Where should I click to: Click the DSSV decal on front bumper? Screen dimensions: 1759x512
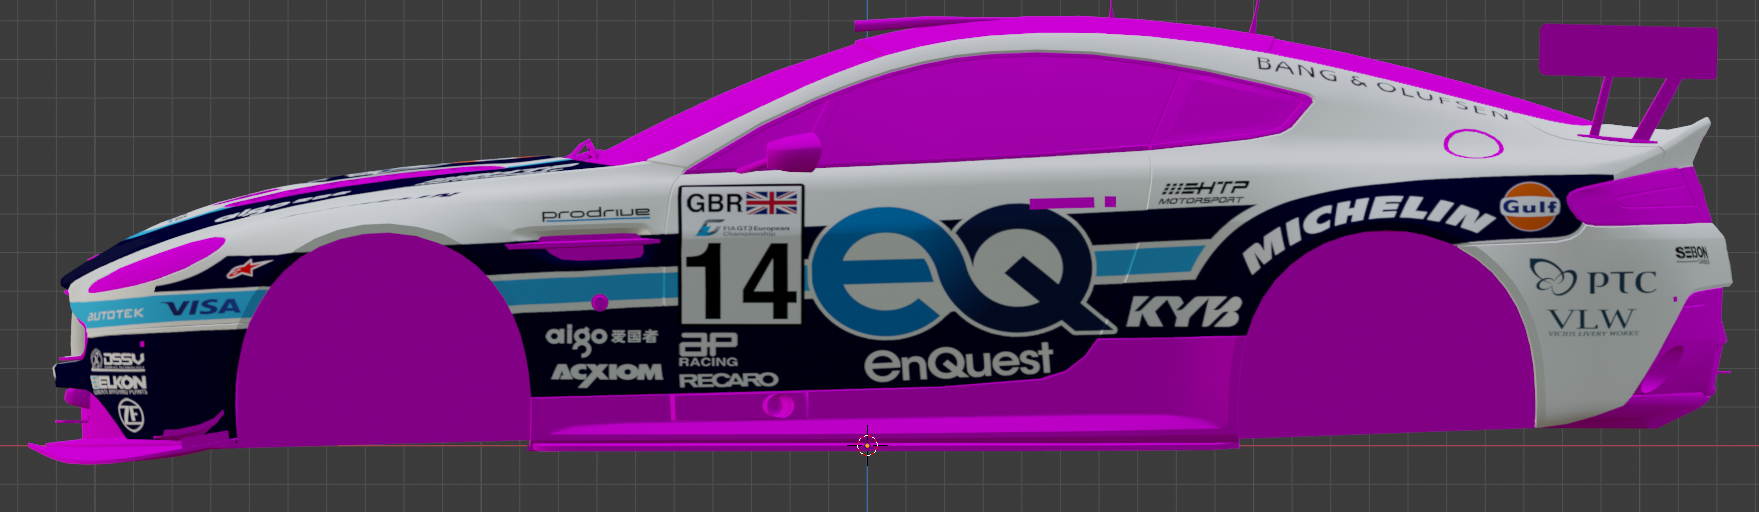[117, 360]
